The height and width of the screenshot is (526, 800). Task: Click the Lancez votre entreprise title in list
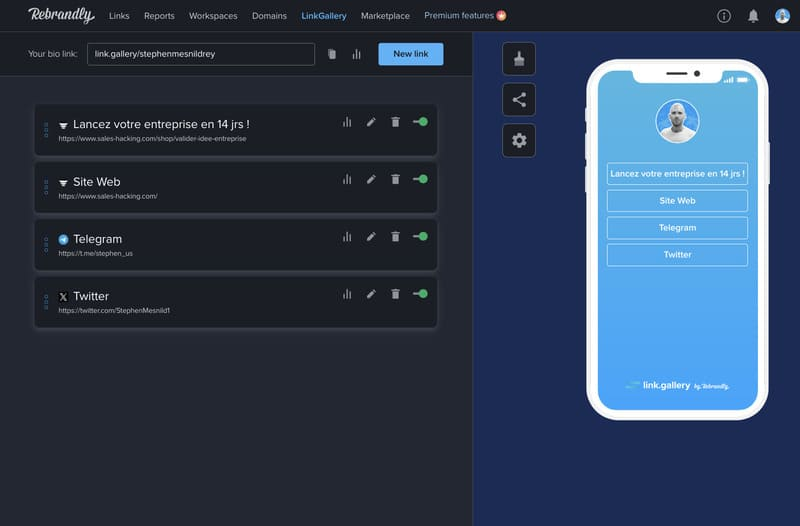pyautogui.click(x=161, y=124)
